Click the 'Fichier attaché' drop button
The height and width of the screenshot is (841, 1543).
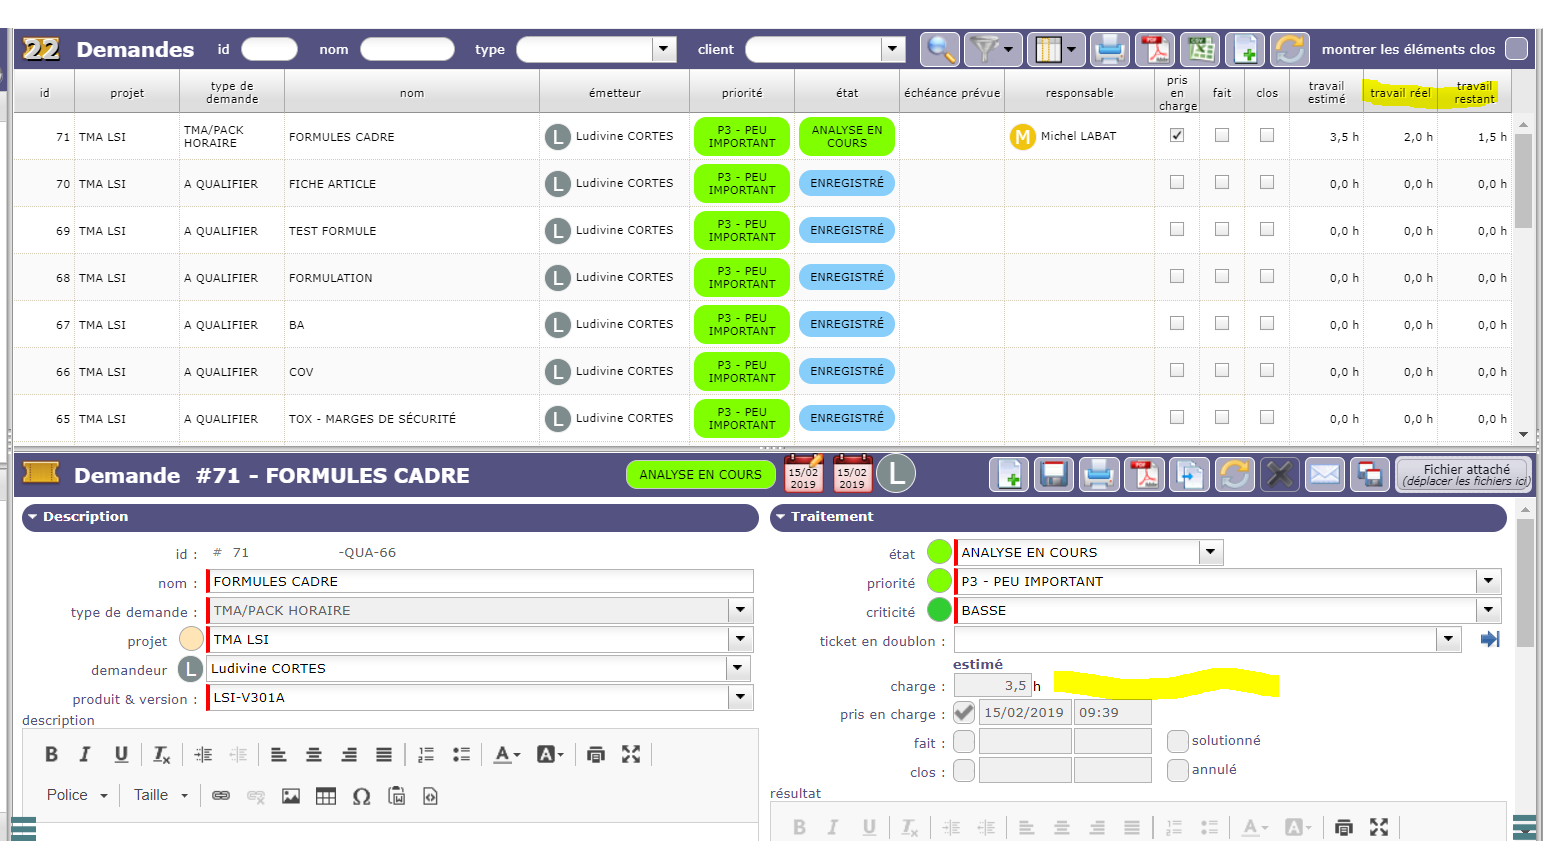pos(1465,474)
